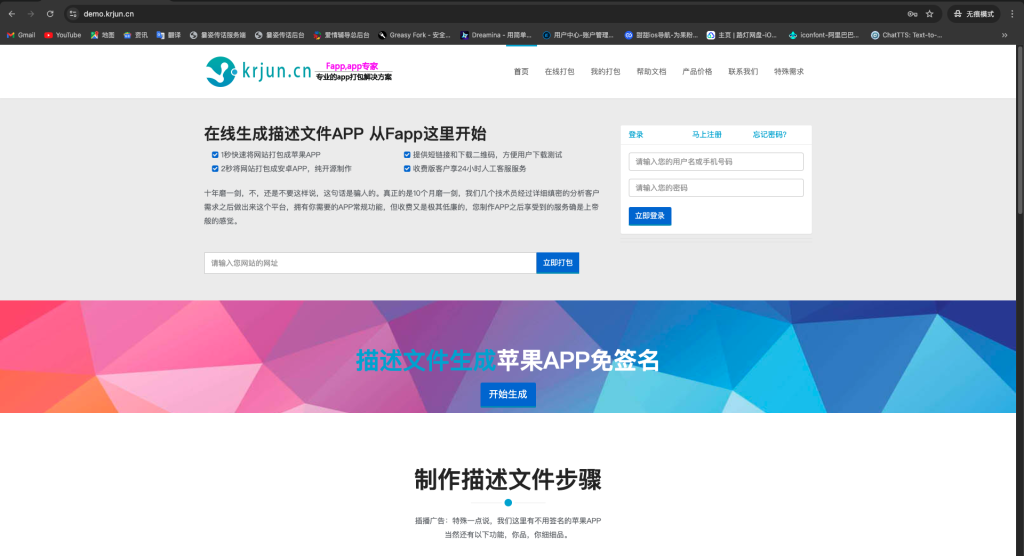Toggle the 提供短链接和下载二维码 checkbox
Viewport: 1024px width, 556px height.
pyautogui.click(x=407, y=155)
